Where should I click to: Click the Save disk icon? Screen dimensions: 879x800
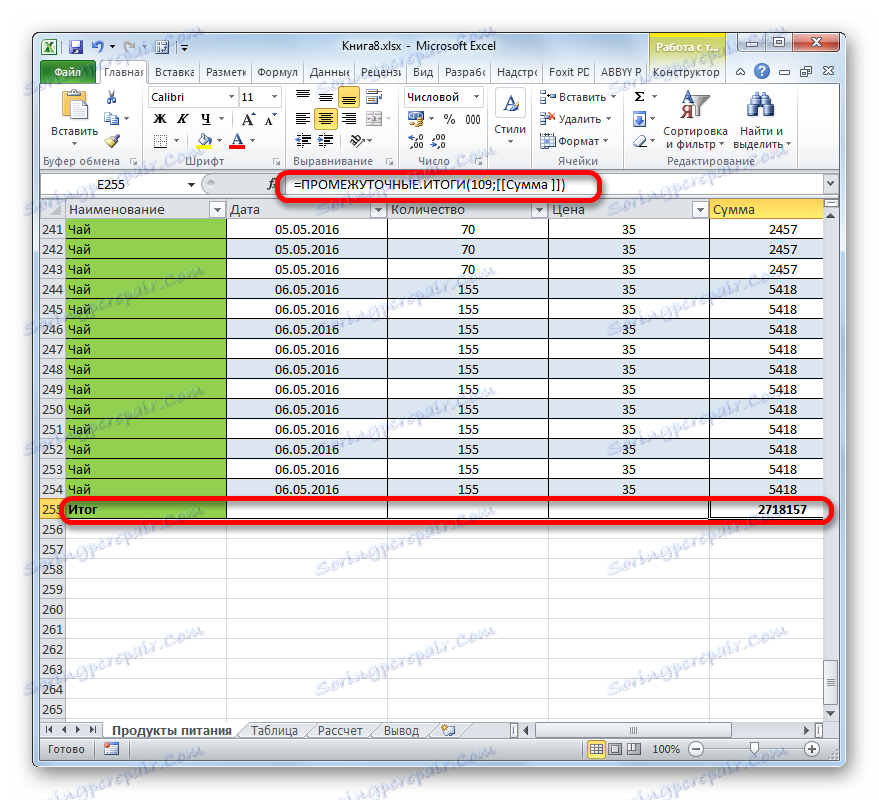point(75,46)
